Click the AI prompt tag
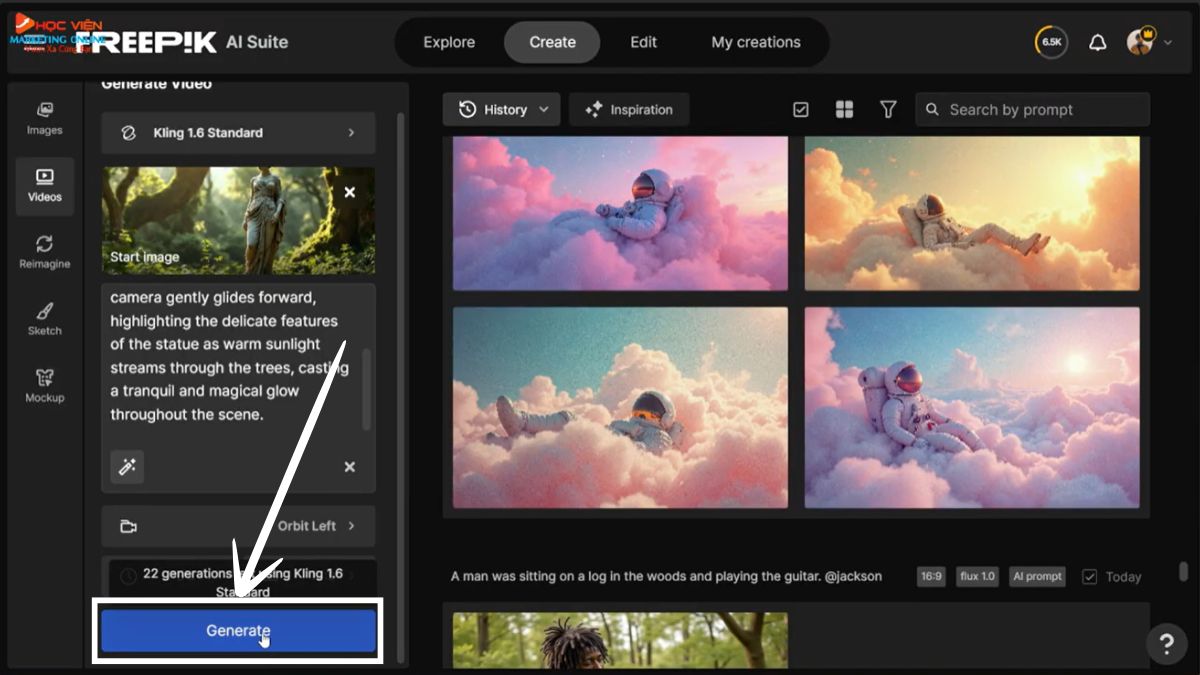 (1037, 577)
